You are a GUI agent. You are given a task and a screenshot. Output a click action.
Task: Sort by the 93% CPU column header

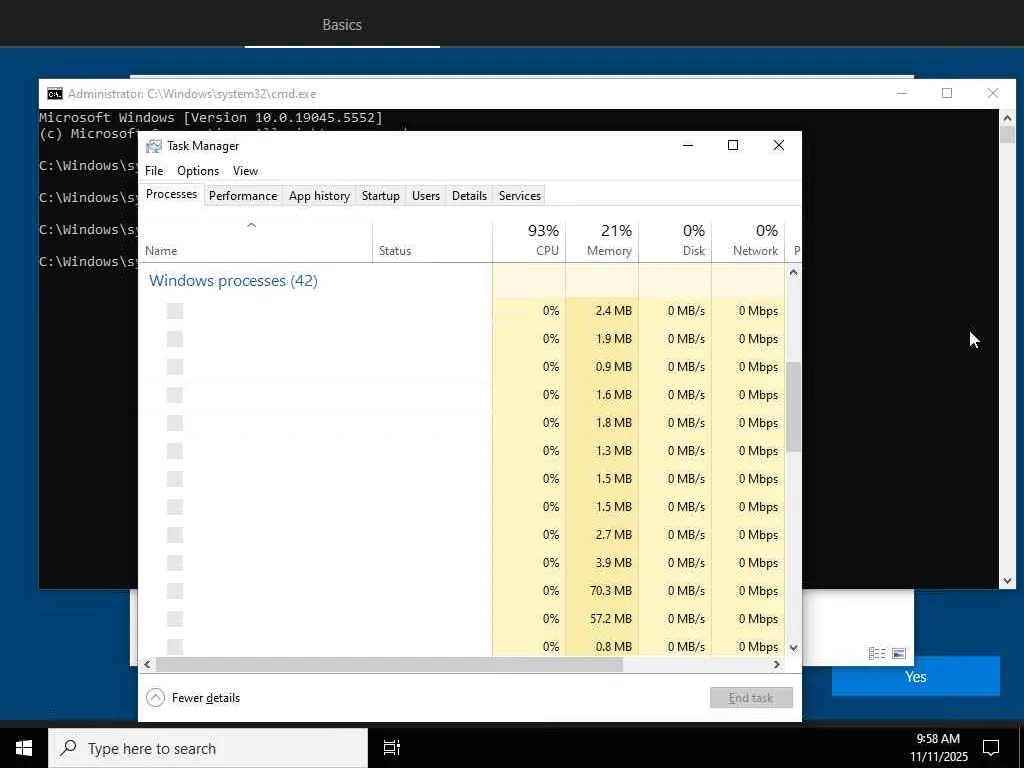pos(529,240)
